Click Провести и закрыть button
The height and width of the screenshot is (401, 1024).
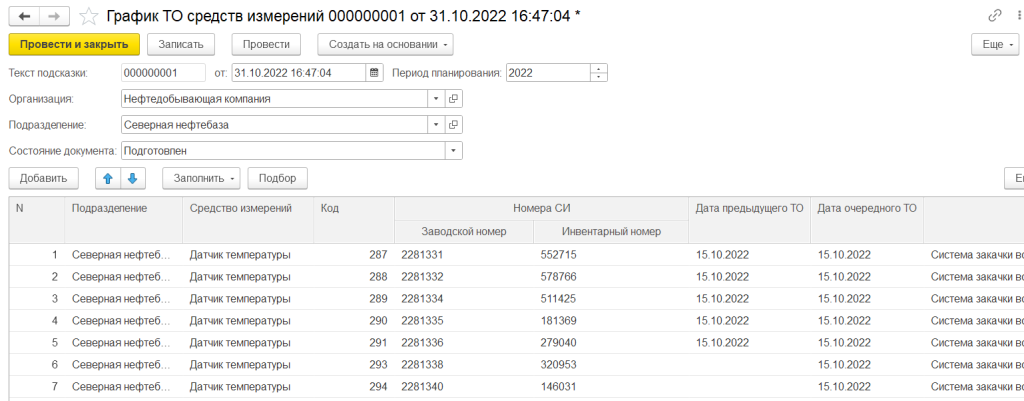click(74, 44)
